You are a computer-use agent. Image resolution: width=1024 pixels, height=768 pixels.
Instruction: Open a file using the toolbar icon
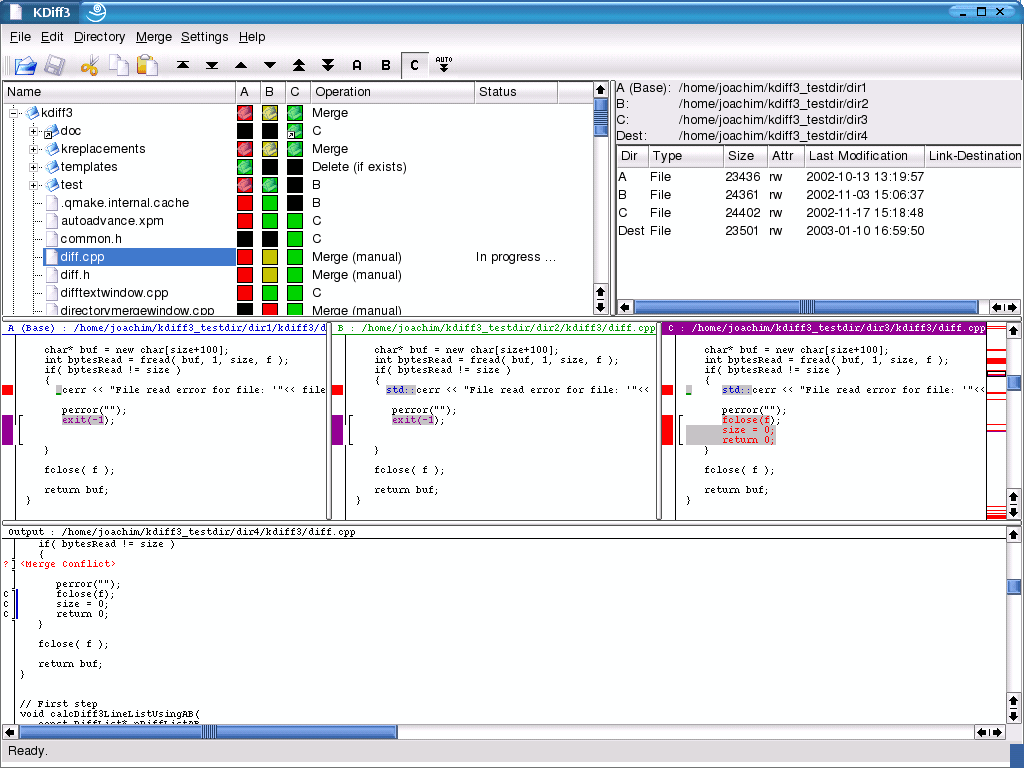(24, 65)
